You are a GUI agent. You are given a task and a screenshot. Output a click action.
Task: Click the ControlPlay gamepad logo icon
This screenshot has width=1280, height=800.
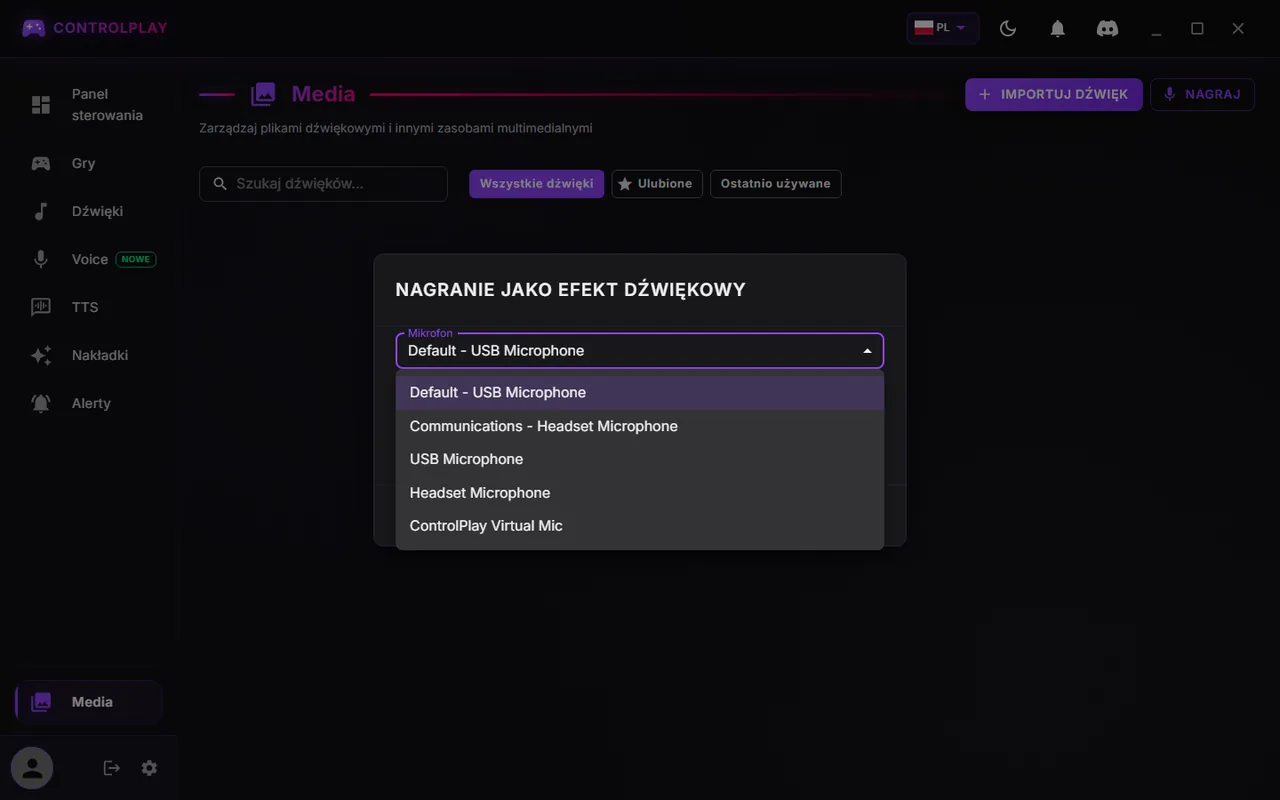(33, 28)
